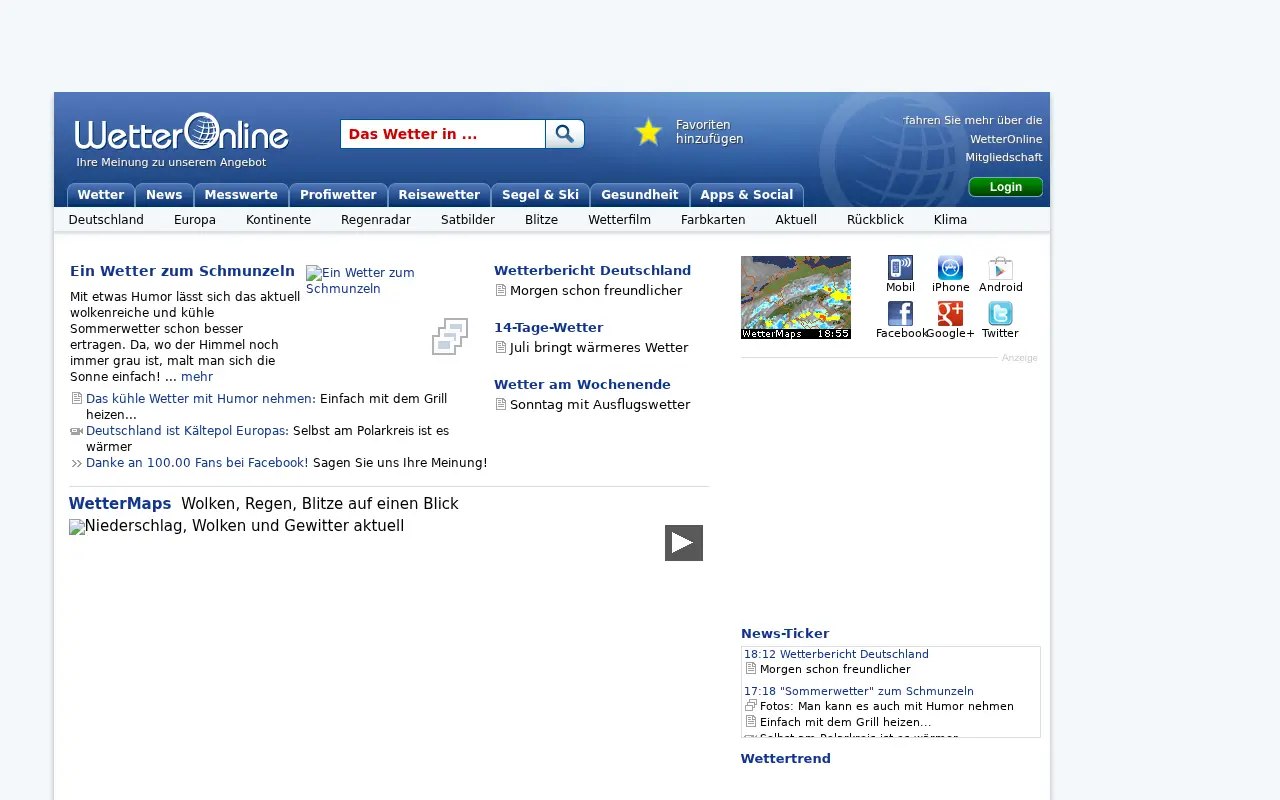The image size is (1280, 800).
Task: Open the photo gallery icon next to the article
Action: click(x=450, y=337)
